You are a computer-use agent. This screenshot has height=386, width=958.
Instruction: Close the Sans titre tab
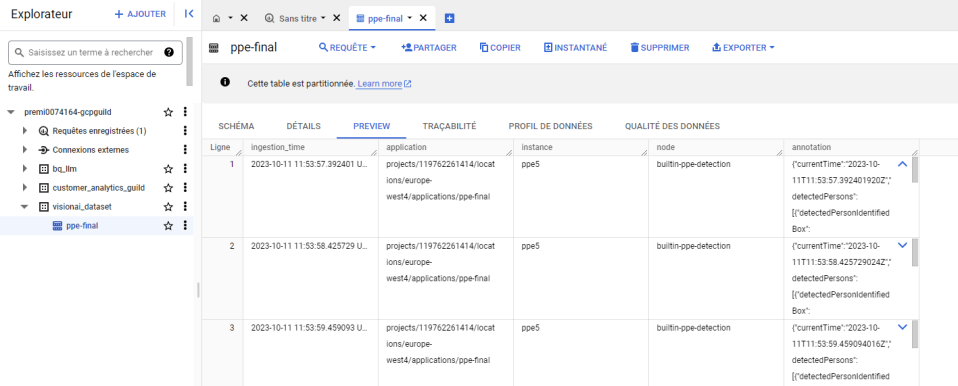[x=336, y=18]
